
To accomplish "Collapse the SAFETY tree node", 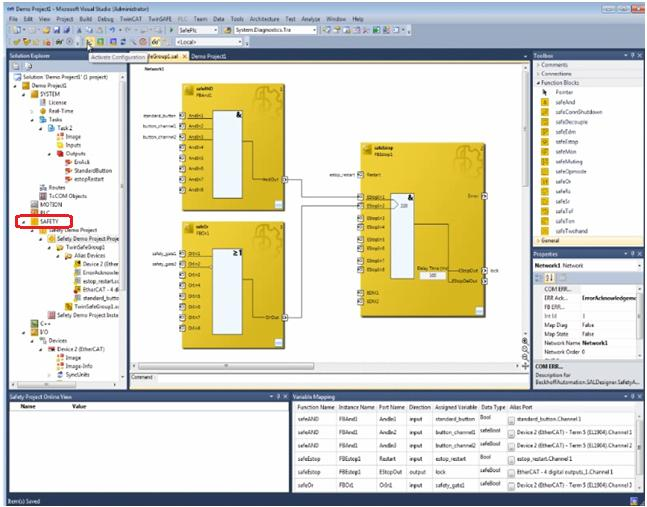I will point(24,222).
